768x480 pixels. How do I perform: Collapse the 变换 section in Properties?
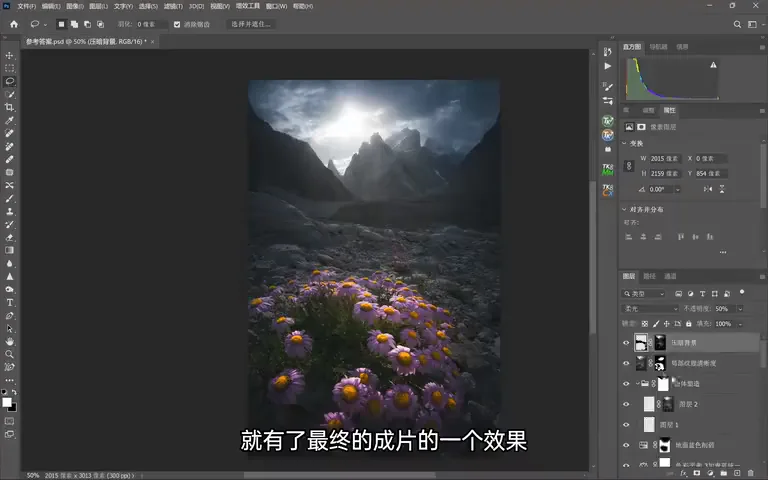624,144
